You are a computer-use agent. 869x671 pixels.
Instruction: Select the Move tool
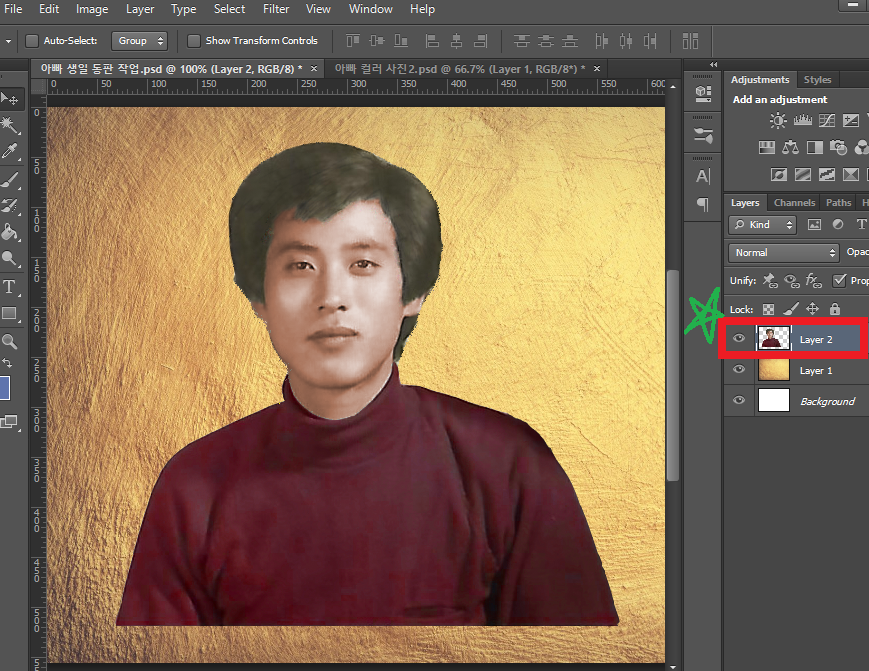click(x=10, y=99)
